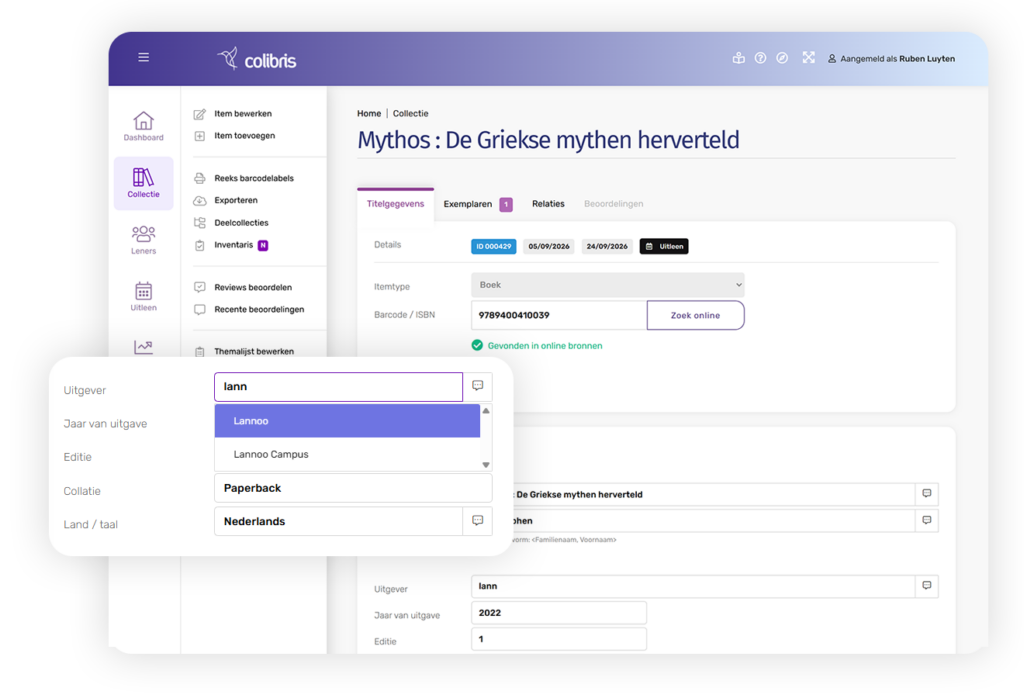Viewport: 1024px width, 695px height.
Task: Click the Collectie breadcrumb
Action: pos(410,114)
